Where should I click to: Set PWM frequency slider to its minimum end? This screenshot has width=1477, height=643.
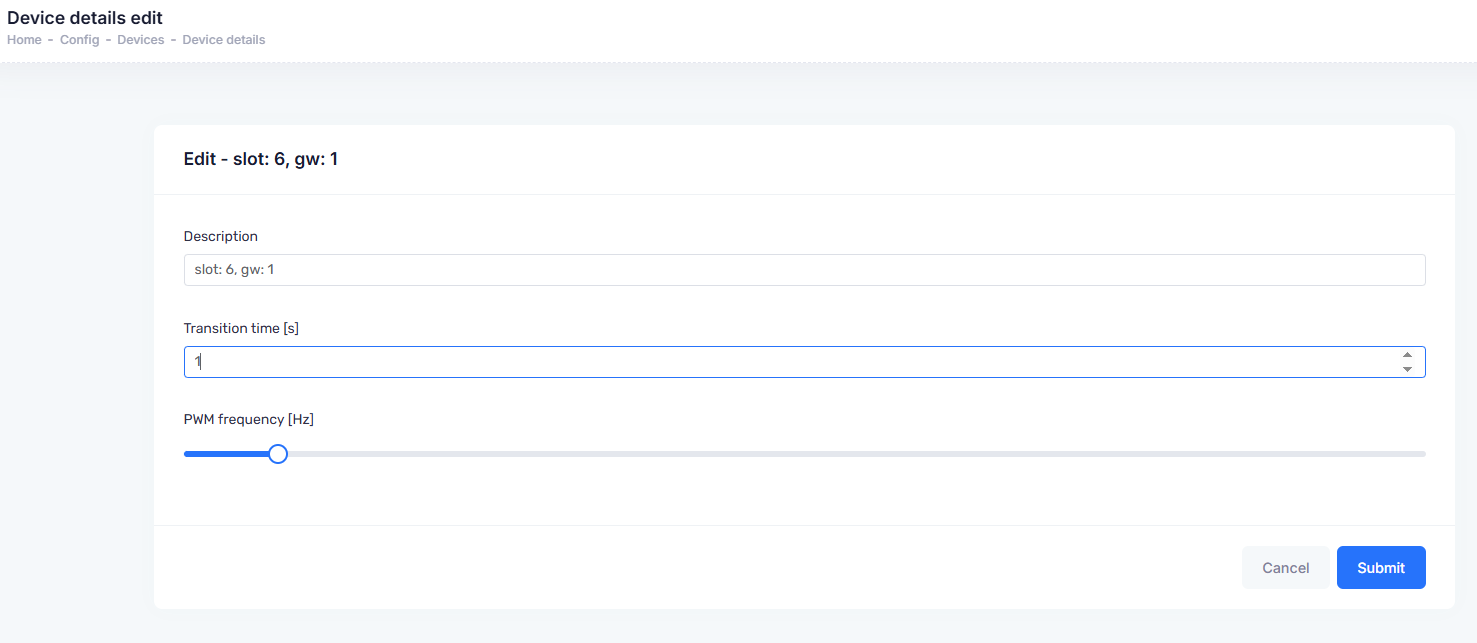click(186, 454)
